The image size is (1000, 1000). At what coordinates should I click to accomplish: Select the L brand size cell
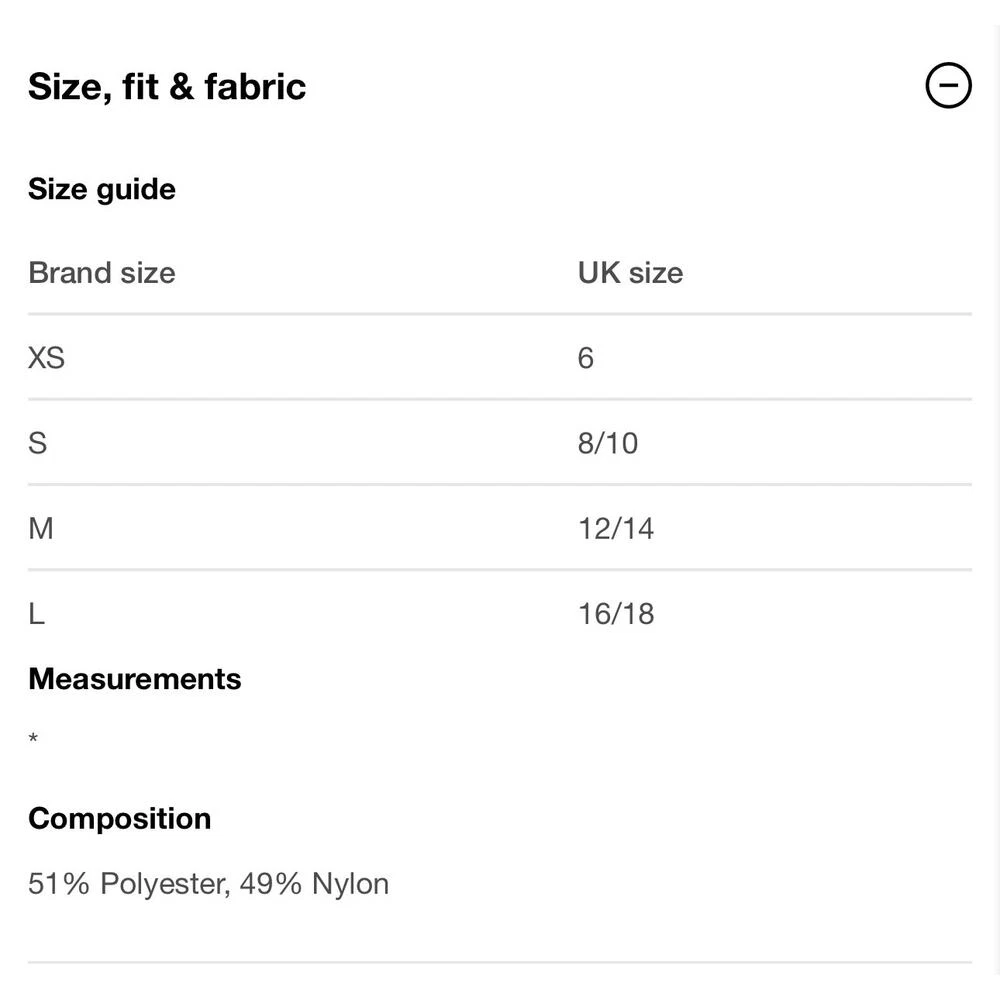(x=37, y=613)
